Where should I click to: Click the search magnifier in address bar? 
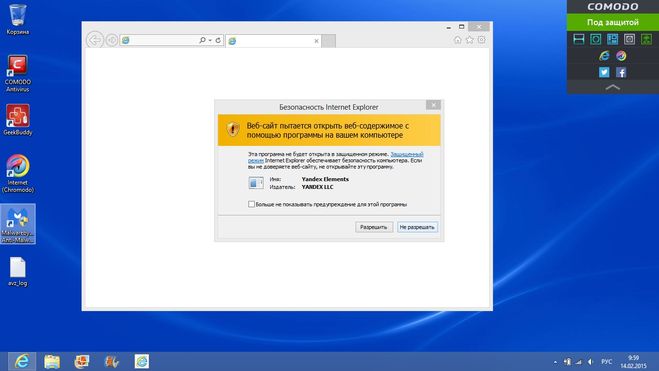[202, 40]
